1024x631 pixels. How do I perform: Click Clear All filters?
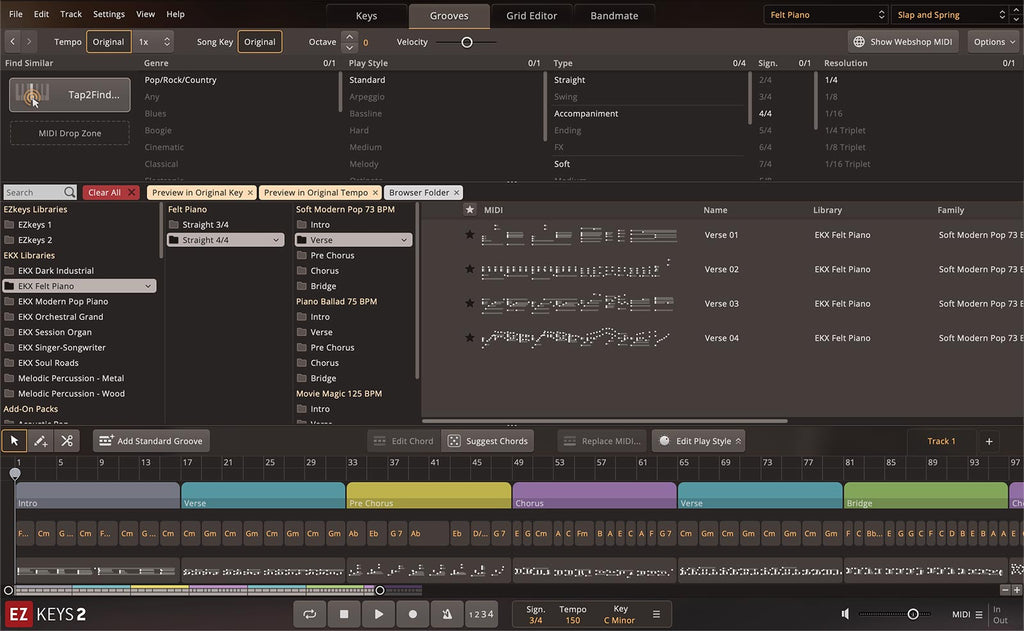(111, 193)
